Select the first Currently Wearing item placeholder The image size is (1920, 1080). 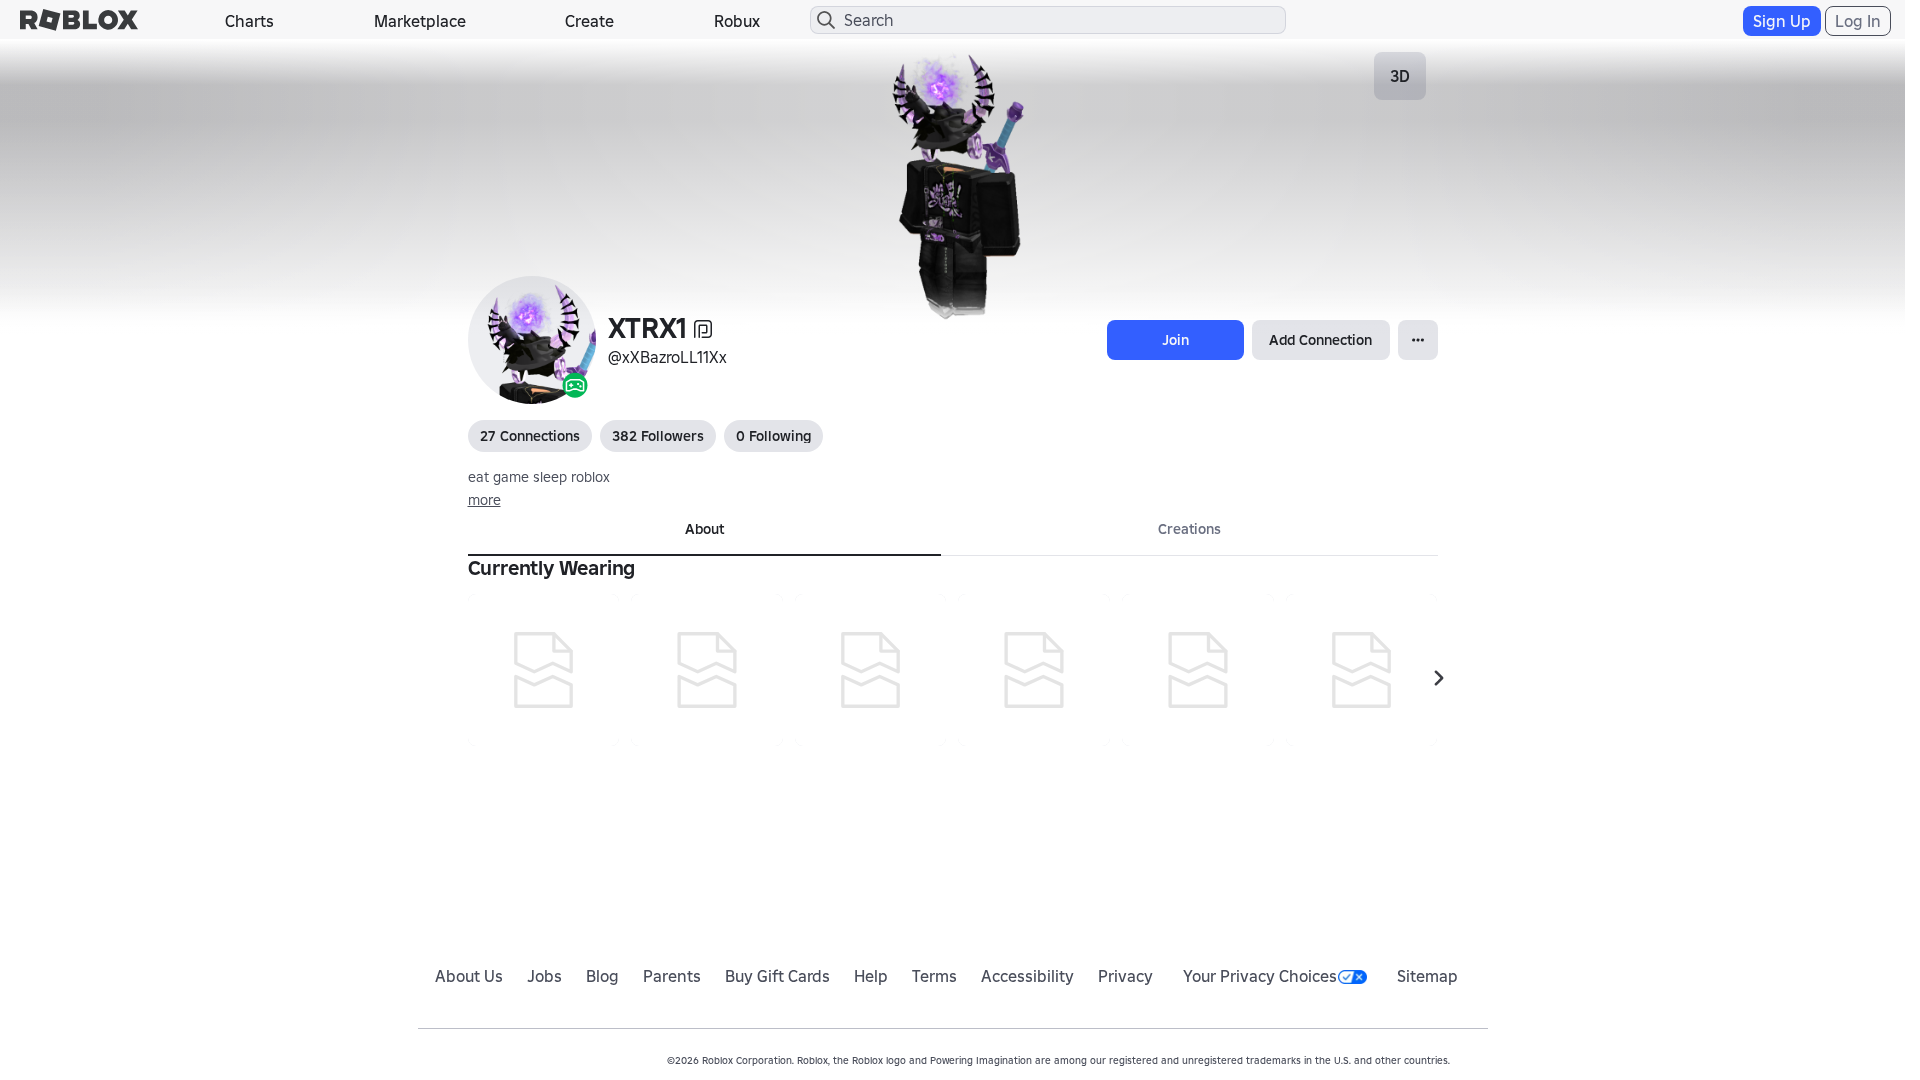[x=544, y=670]
